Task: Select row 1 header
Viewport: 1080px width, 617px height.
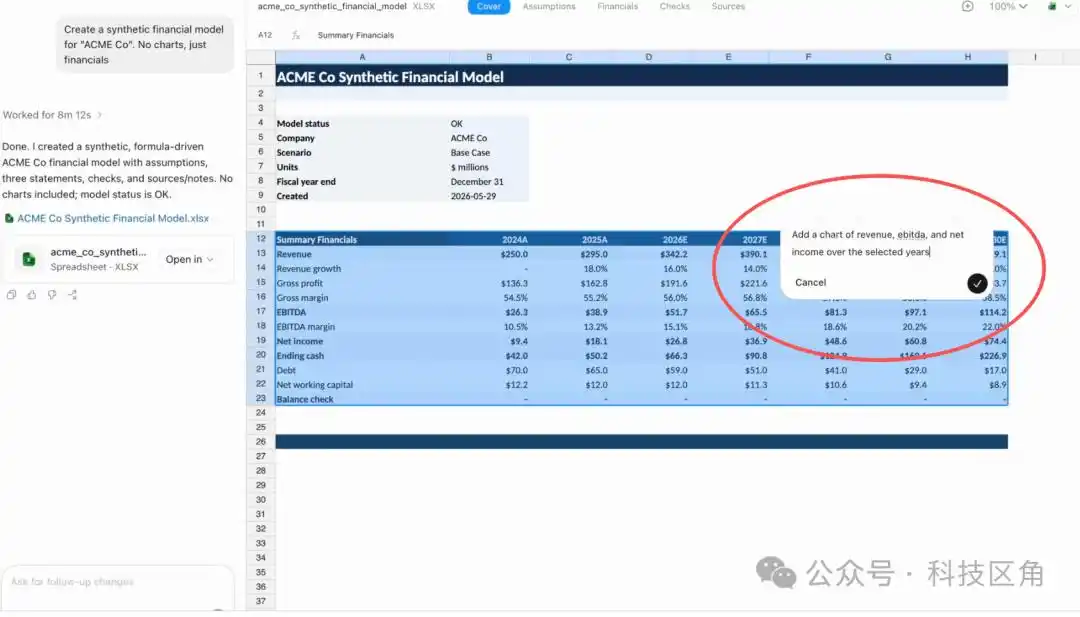Action: point(261,75)
